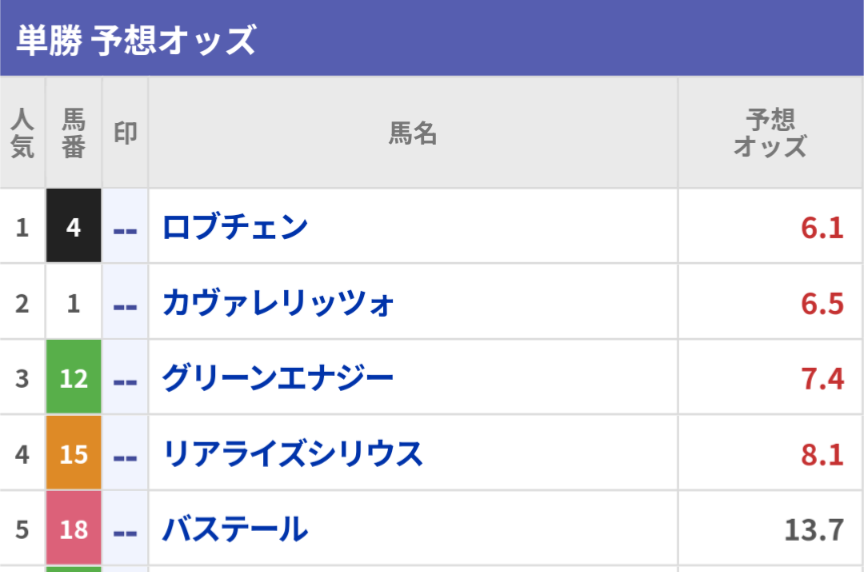This screenshot has width=864, height=572.
Task: Set the mark for ロブチェン row
Action: 125,228
